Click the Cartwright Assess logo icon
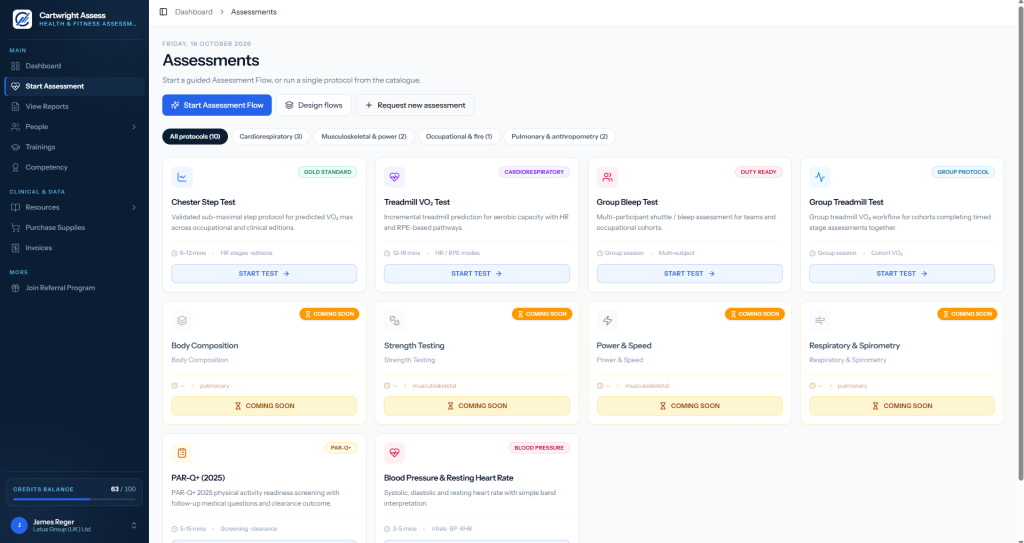 point(22,19)
